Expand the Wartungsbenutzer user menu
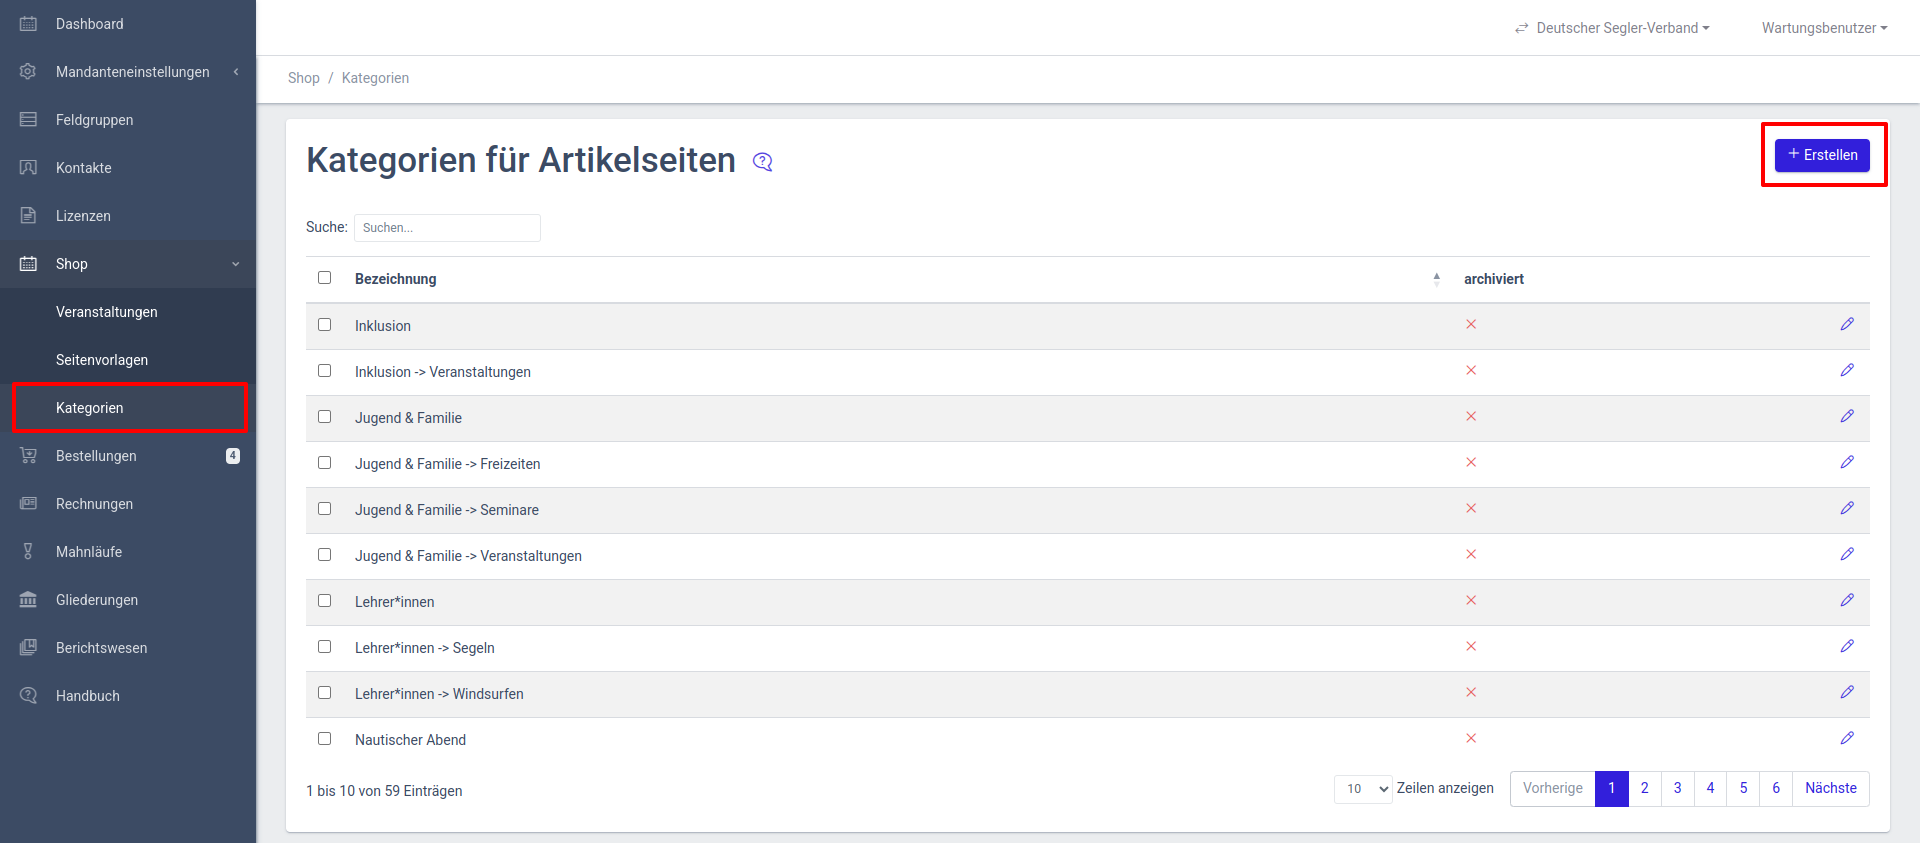Image resolution: width=1920 pixels, height=843 pixels. (x=1824, y=28)
